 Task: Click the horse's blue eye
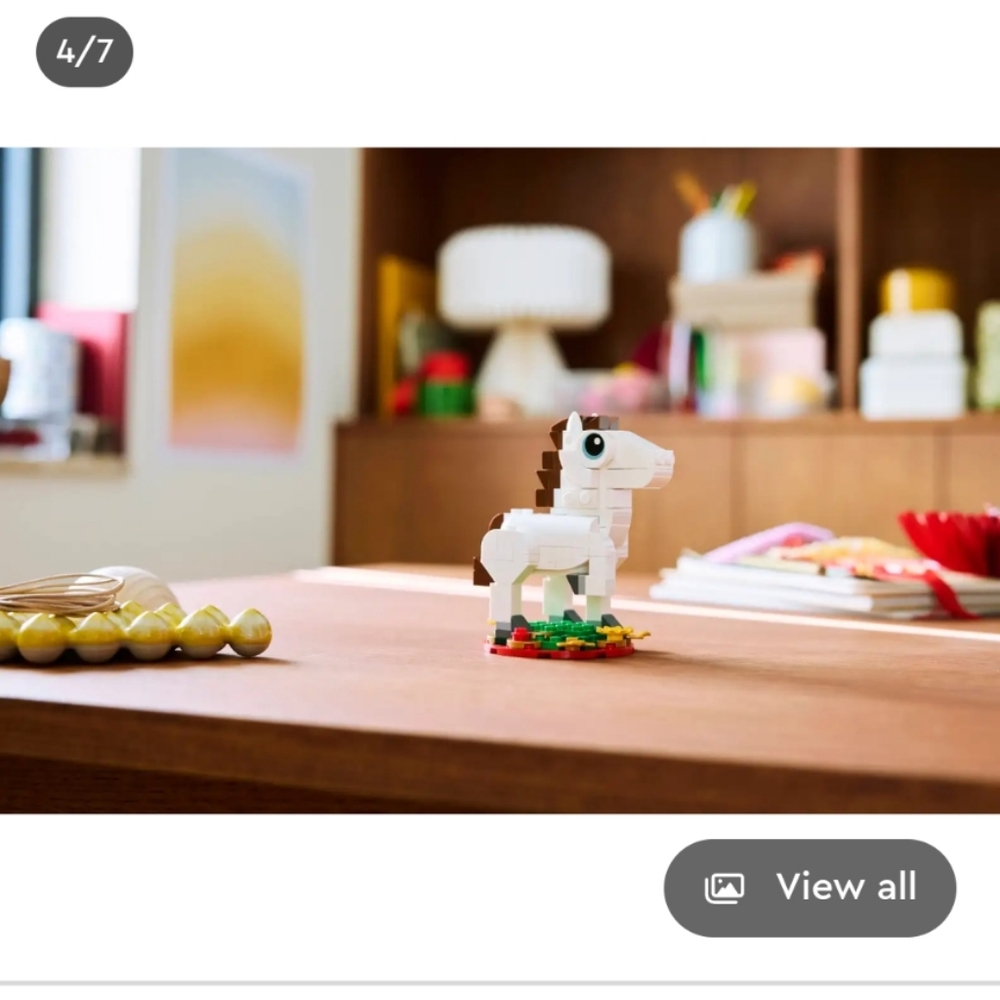[594, 445]
